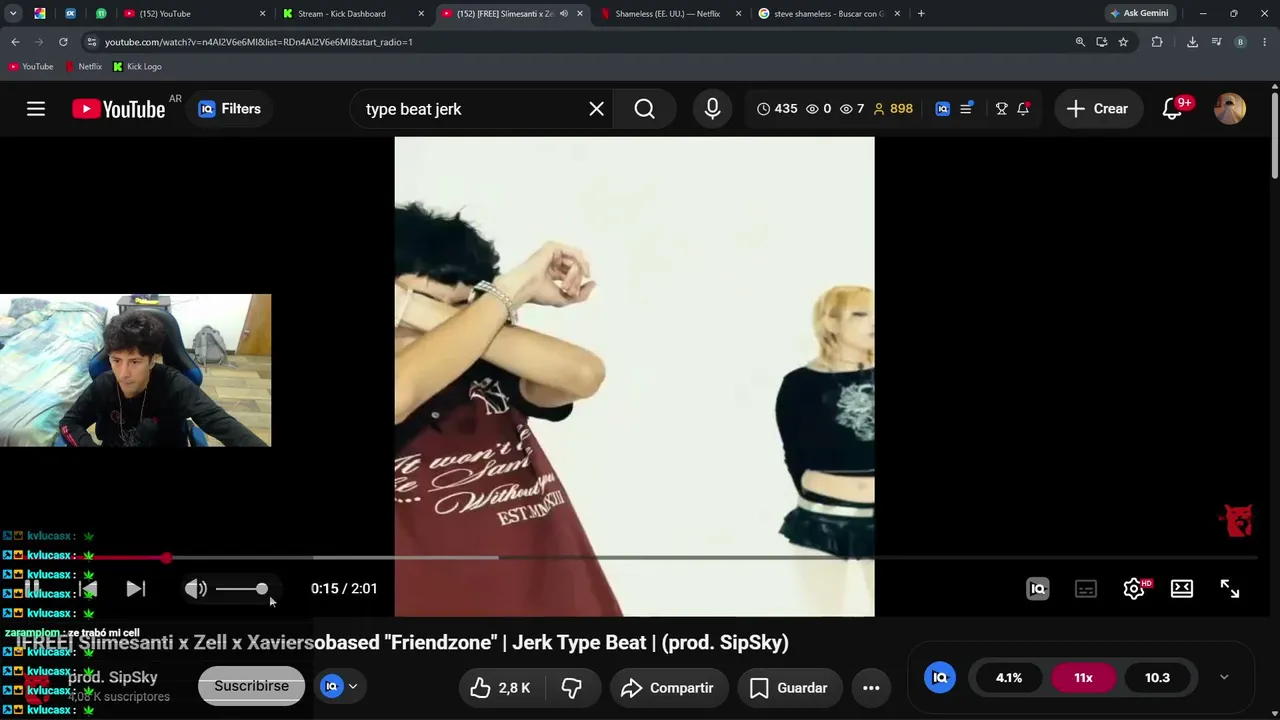This screenshot has height=720, width=1280.
Task: Open the tab search dropdown in Chrome
Action: coord(13,14)
